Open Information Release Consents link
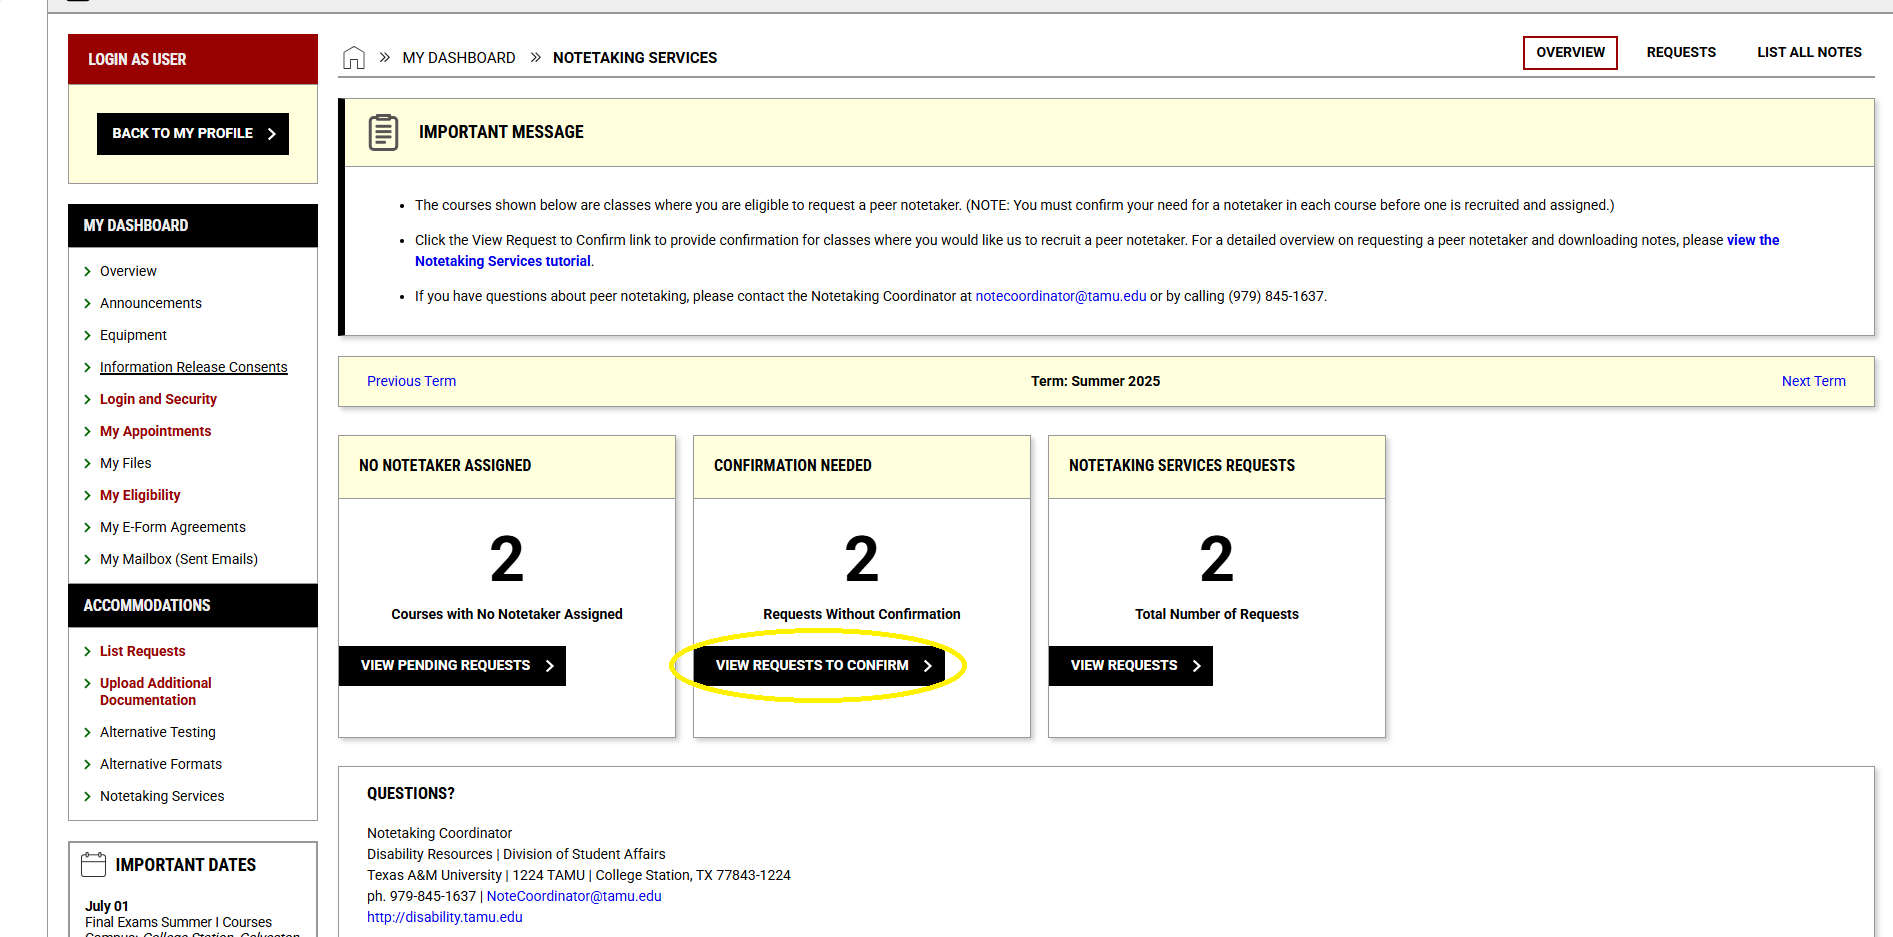This screenshot has width=1893, height=937. pyautogui.click(x=193, y=367)
